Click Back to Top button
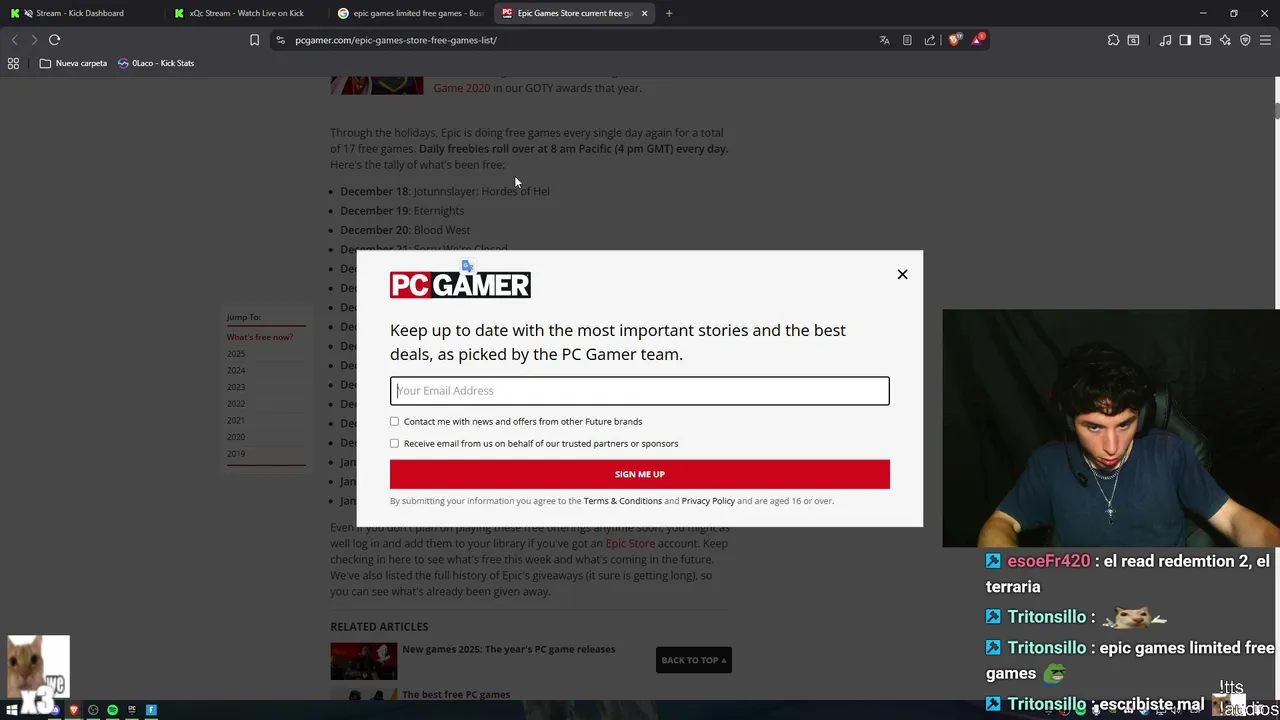Image resolution: width=1280 pixels, height=720 pixels. 694,660
